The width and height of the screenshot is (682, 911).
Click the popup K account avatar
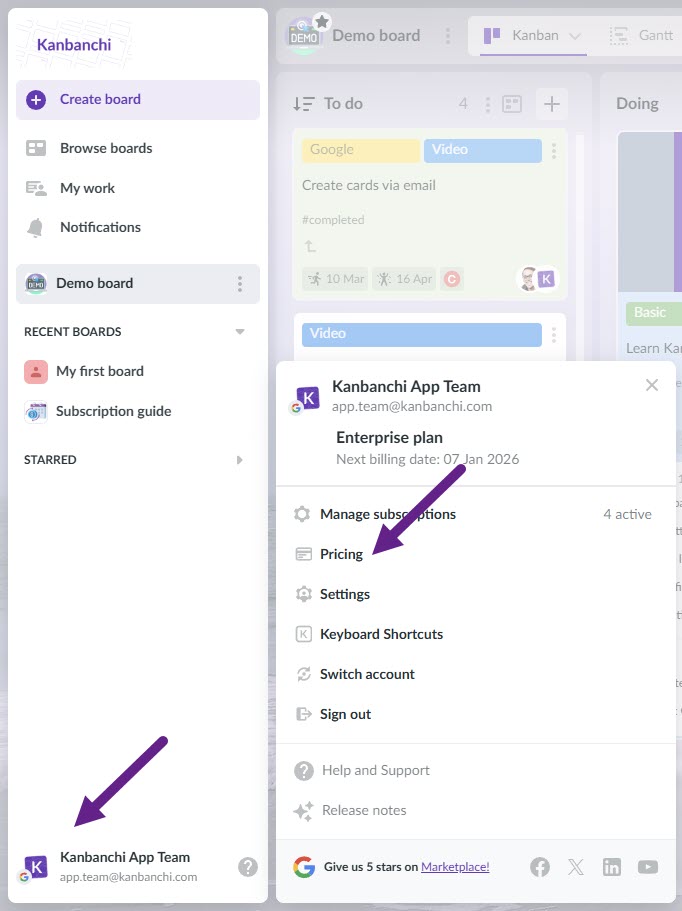[x=308, y=399]
